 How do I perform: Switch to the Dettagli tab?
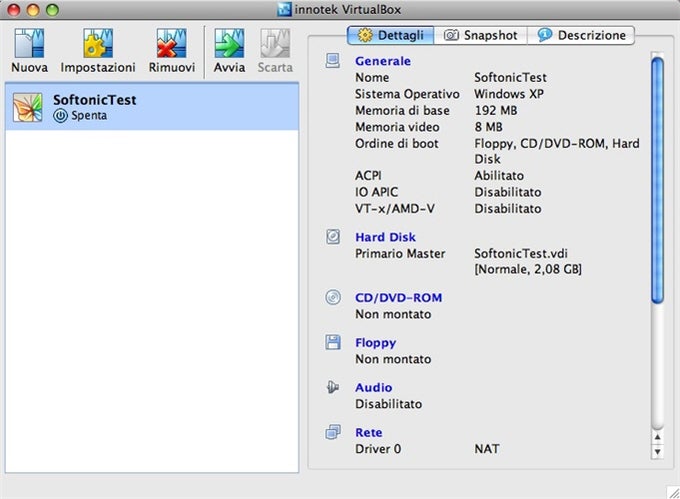tap(390, 35)
